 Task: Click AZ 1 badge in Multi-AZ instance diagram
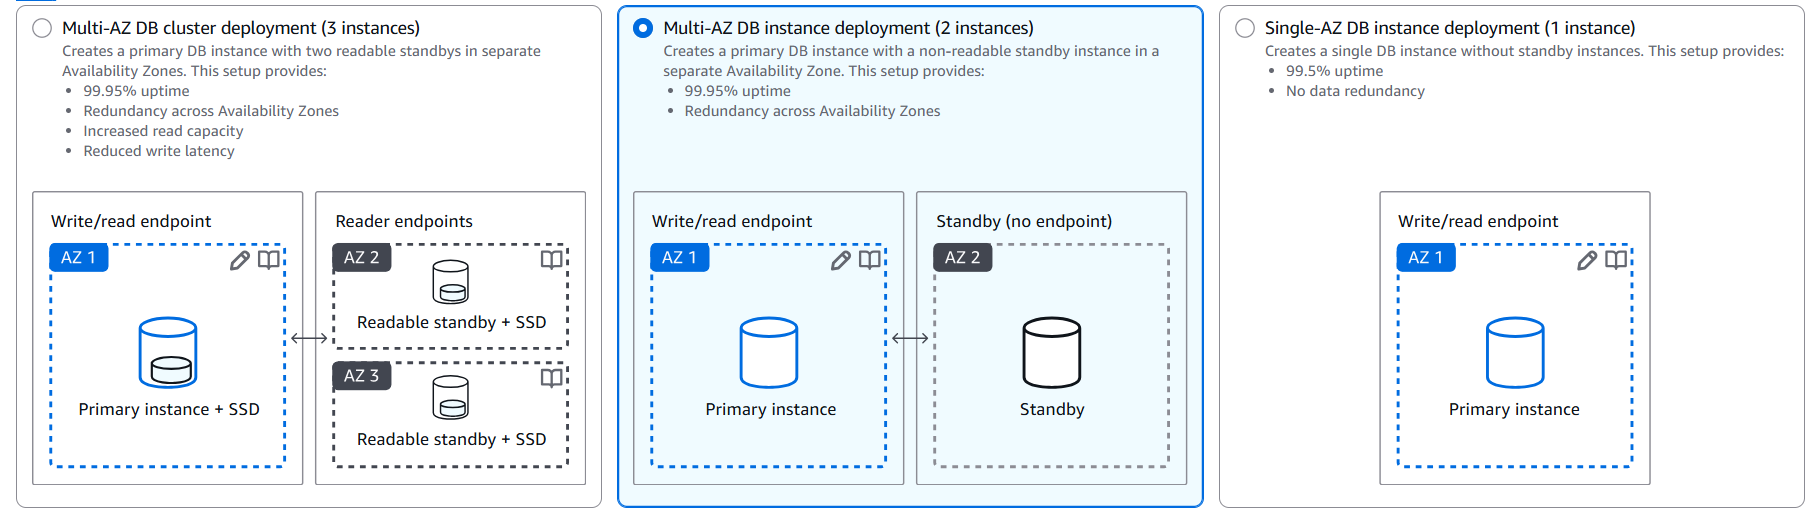click(x=680, y=257)
